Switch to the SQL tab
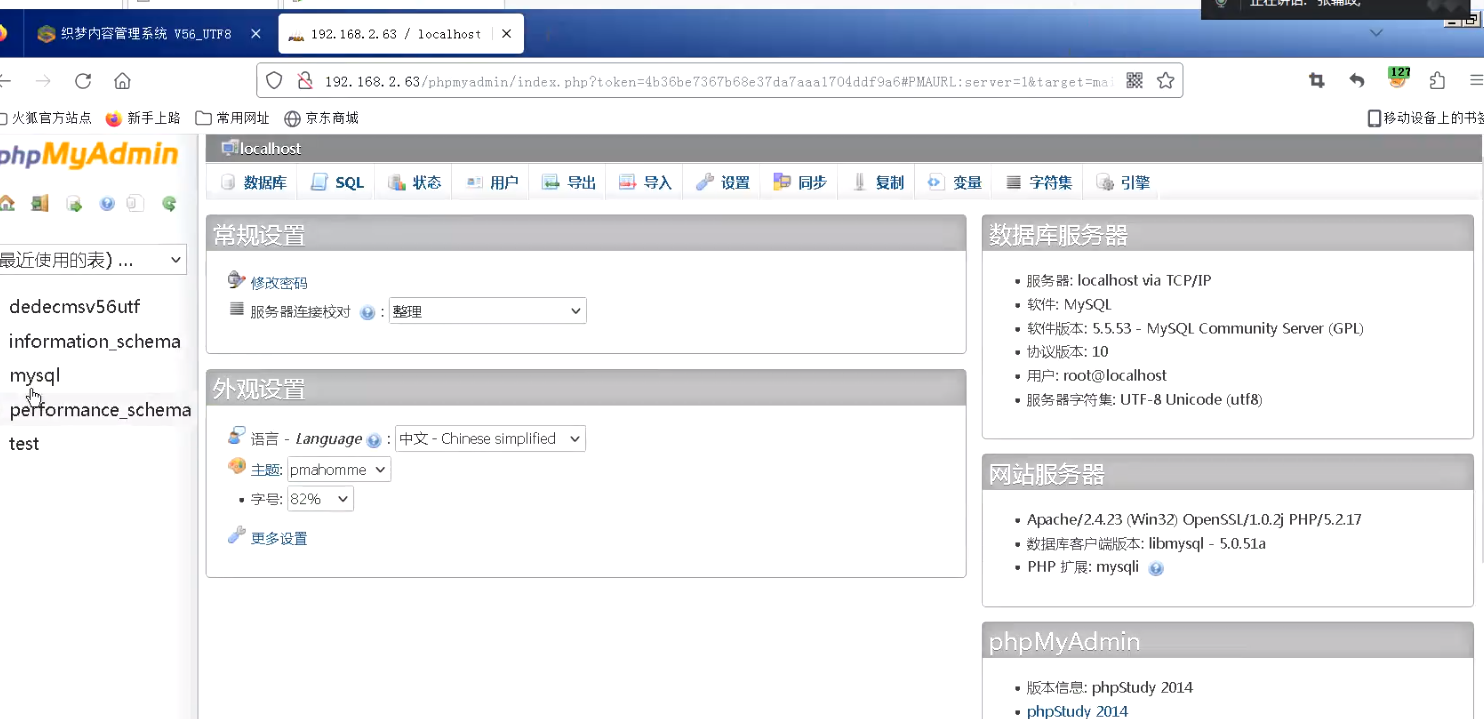 tap(337, 183)
